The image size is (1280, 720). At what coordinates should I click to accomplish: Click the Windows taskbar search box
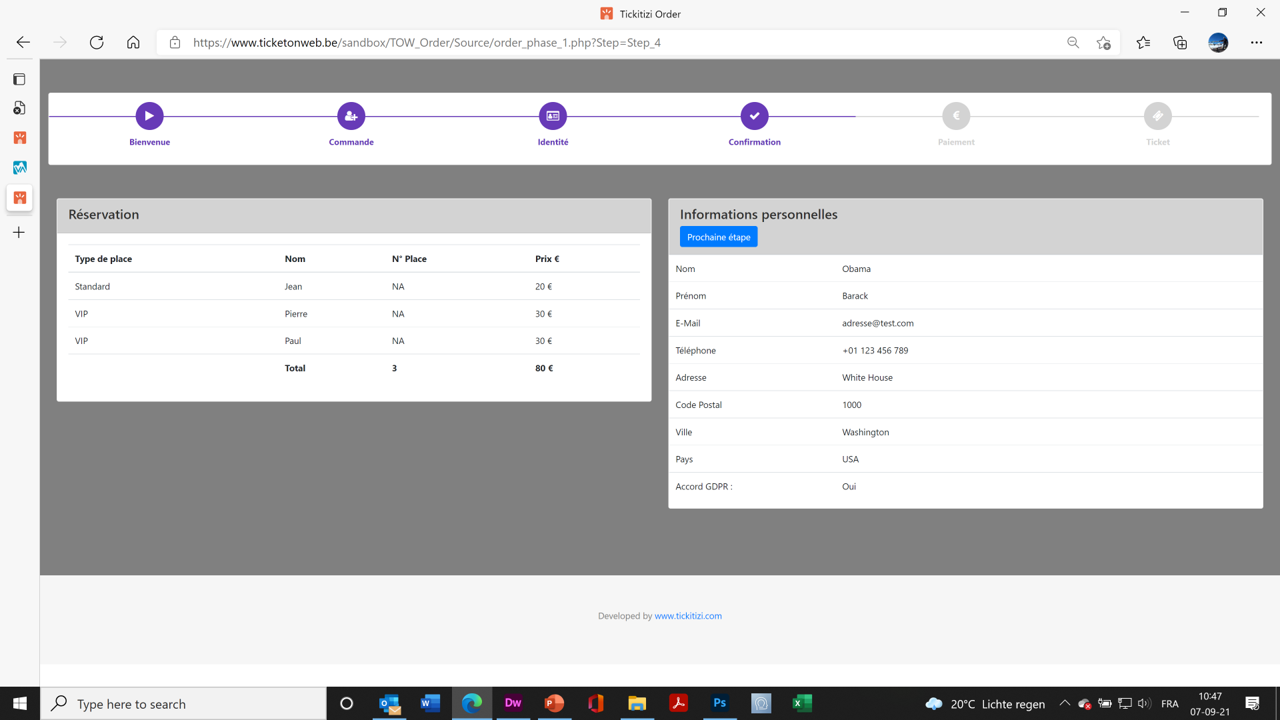[x=185, y=704]
